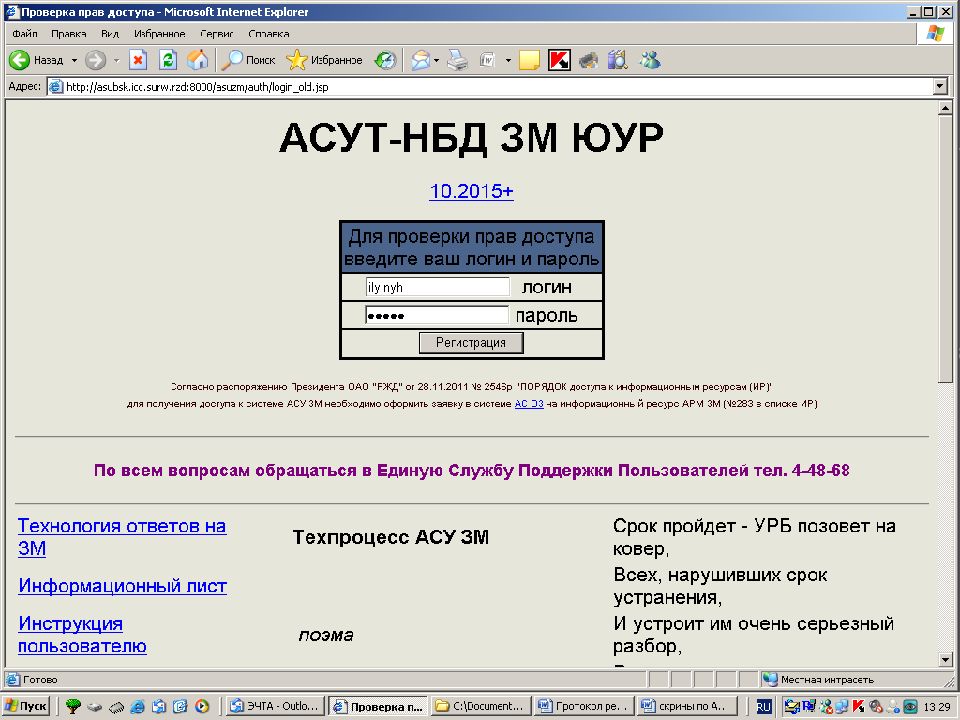Print the page with the printer icon

[457, 60]
